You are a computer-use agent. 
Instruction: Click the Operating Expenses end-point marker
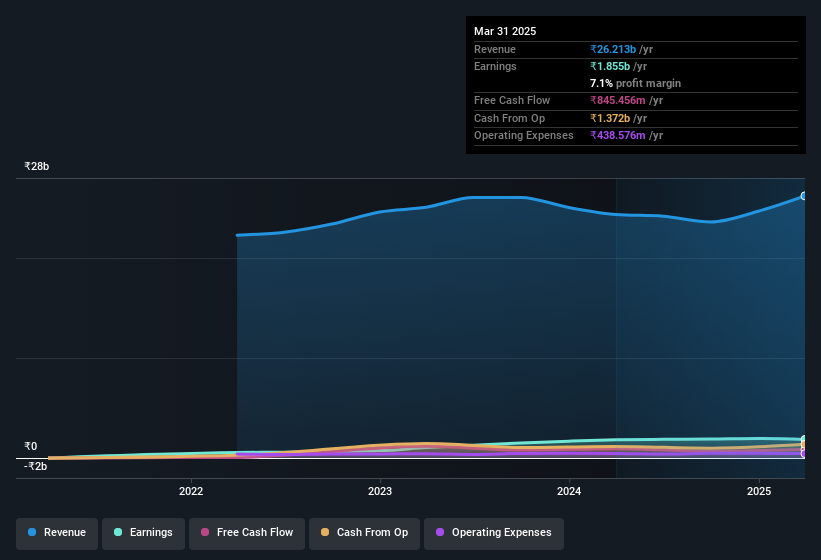804,454
